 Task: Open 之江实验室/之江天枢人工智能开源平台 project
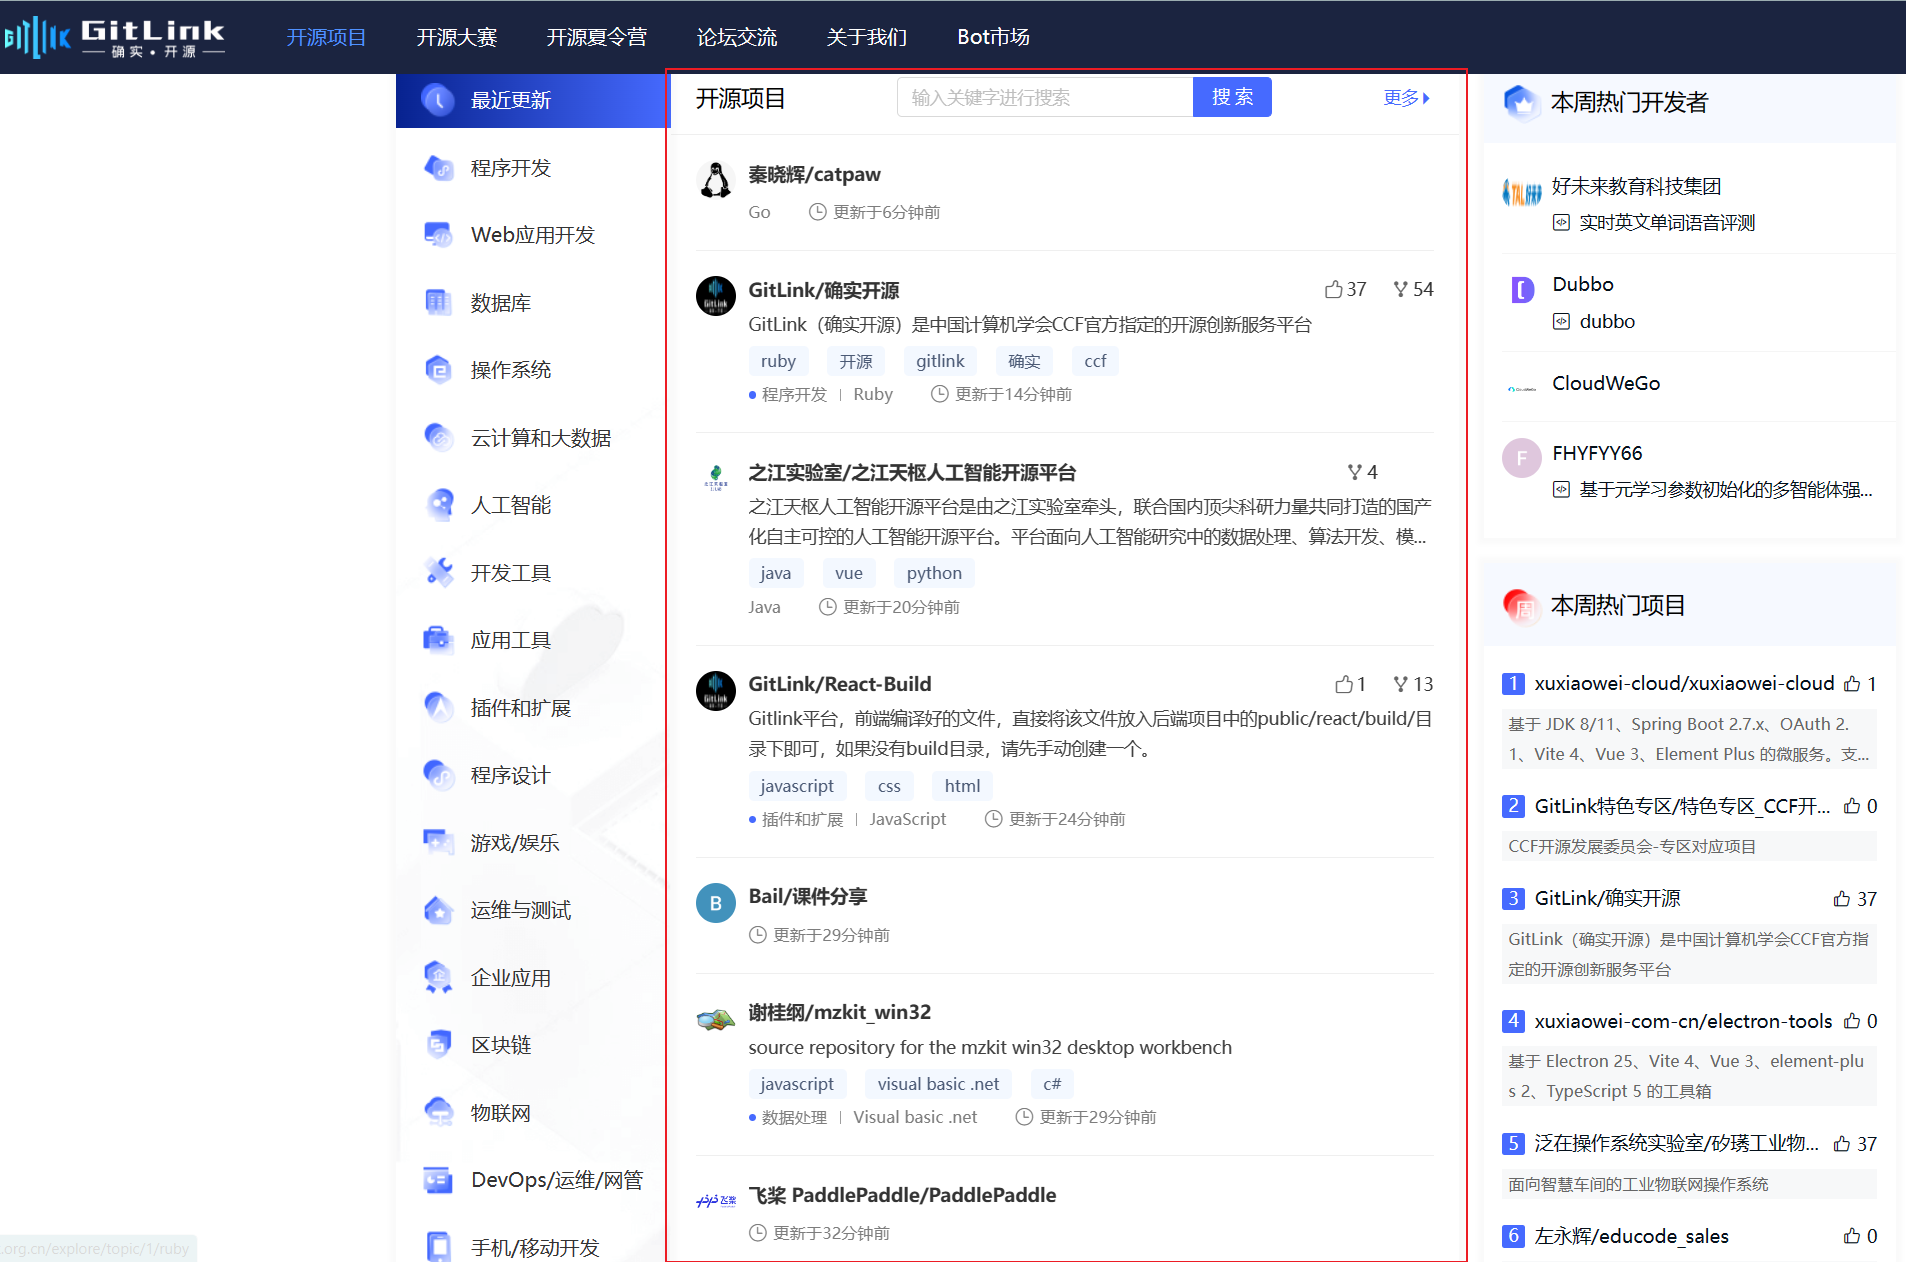(912, 472)
